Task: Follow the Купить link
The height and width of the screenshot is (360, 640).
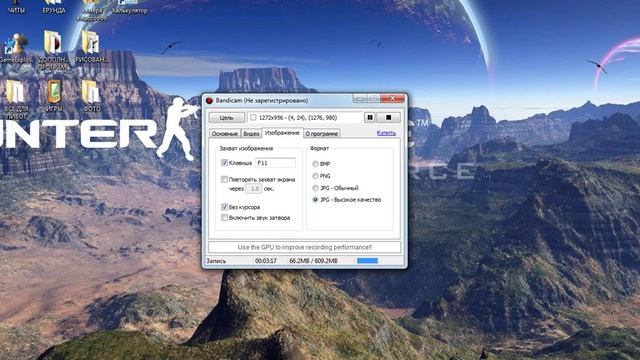Action: point(386,133)
